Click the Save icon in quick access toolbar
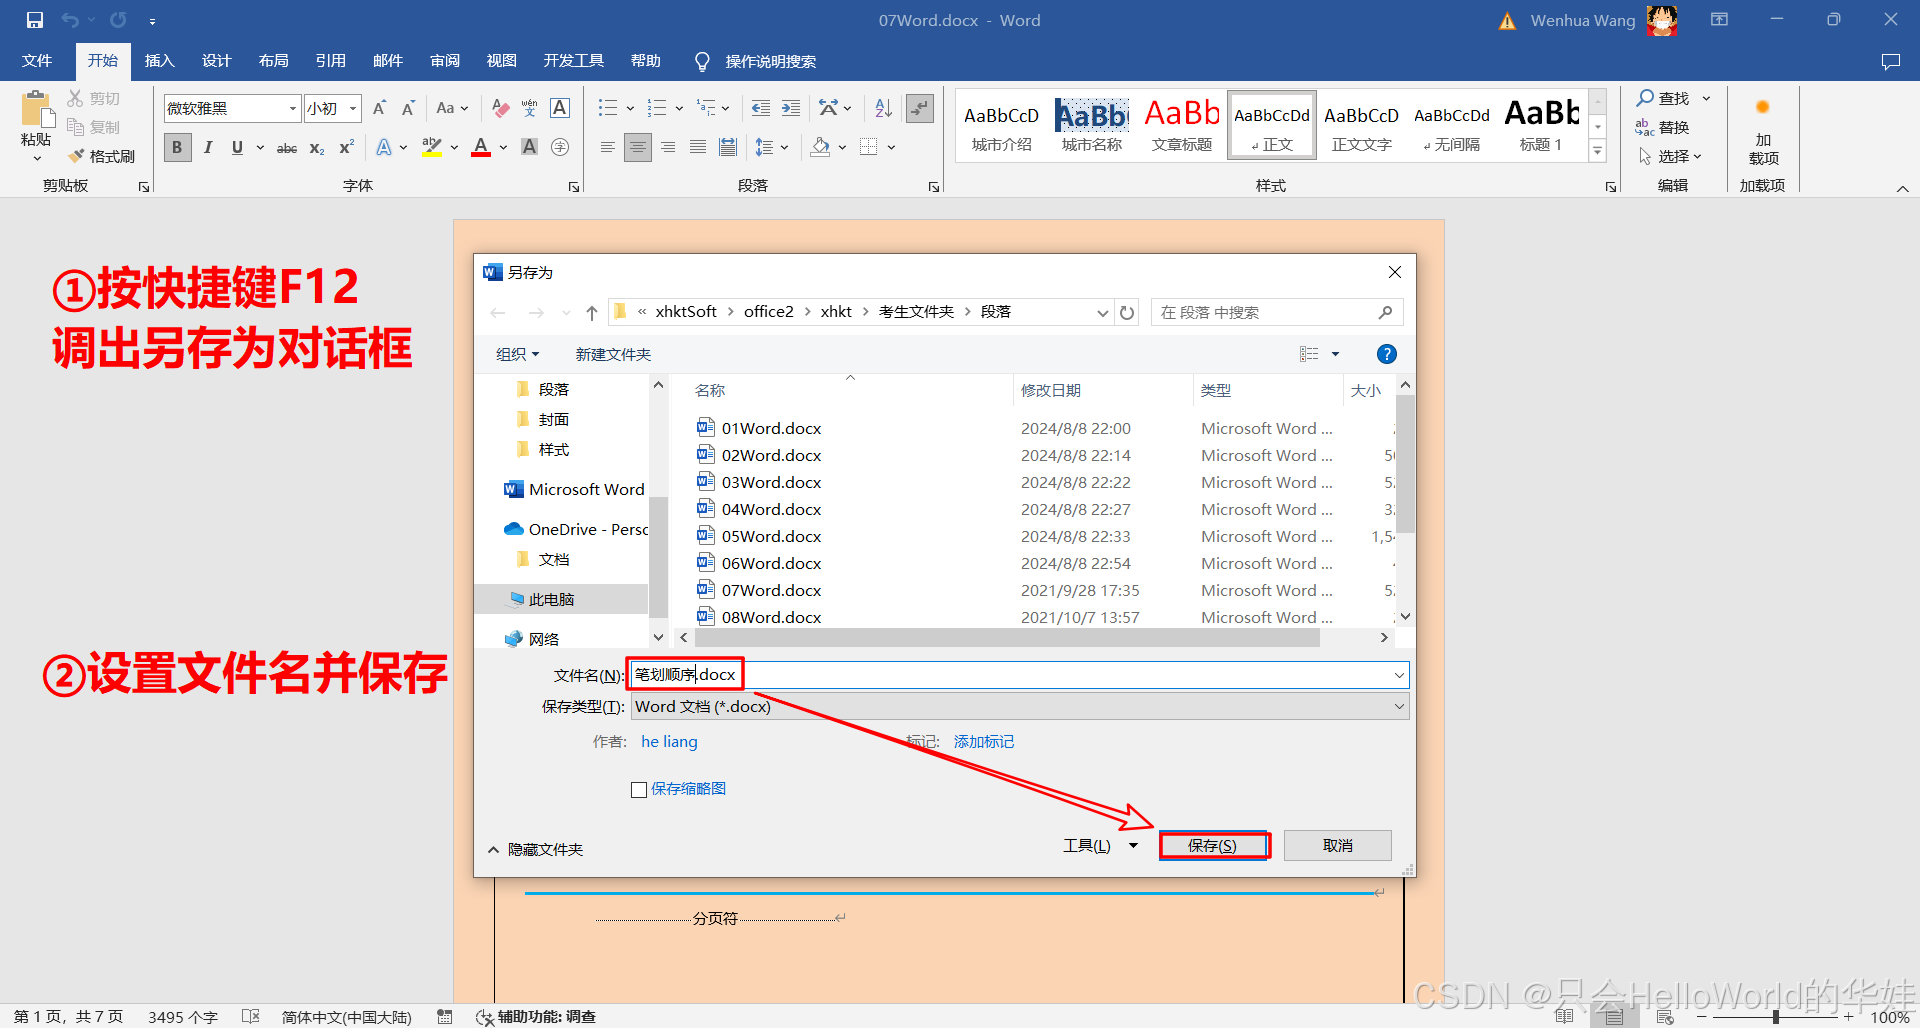The width and height of the screenshot is (1920, 1028). (35, 20)
